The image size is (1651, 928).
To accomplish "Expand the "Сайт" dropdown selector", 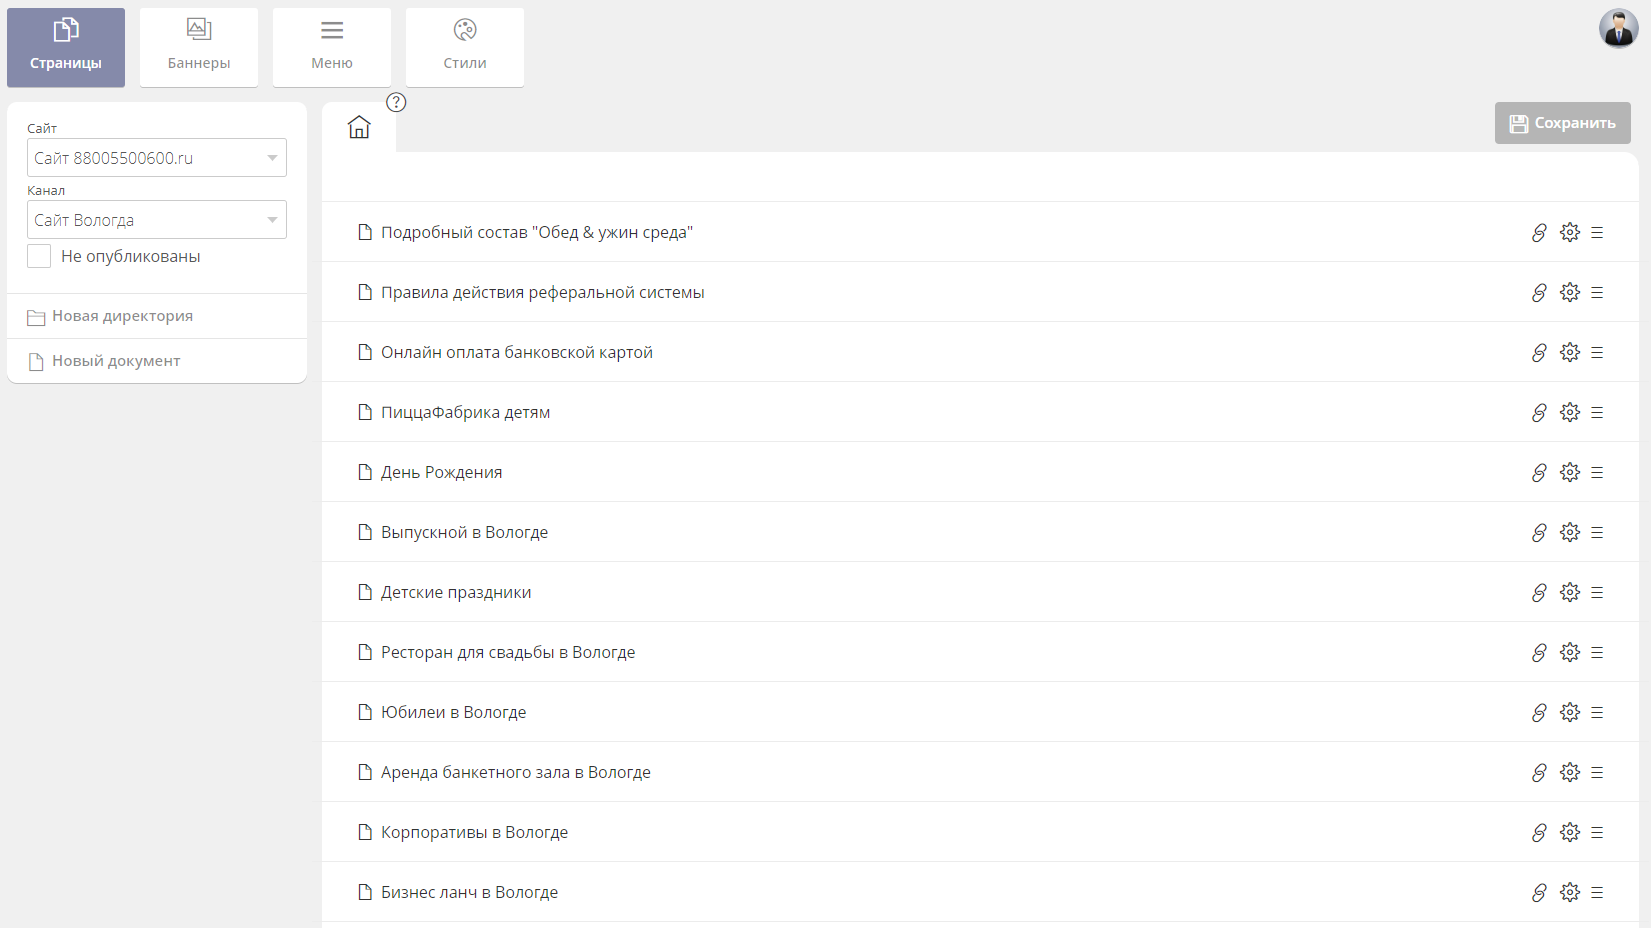I will [157, 158].
